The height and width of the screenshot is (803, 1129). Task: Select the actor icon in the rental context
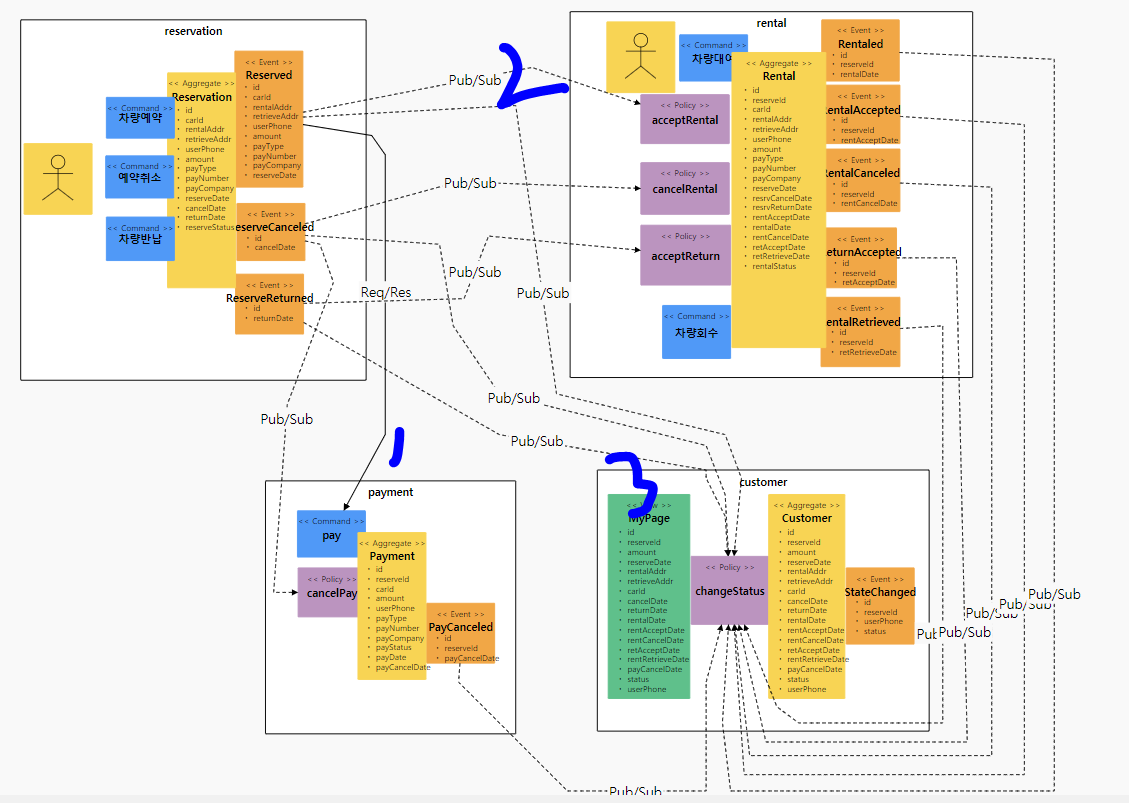[x=640, y=56]
